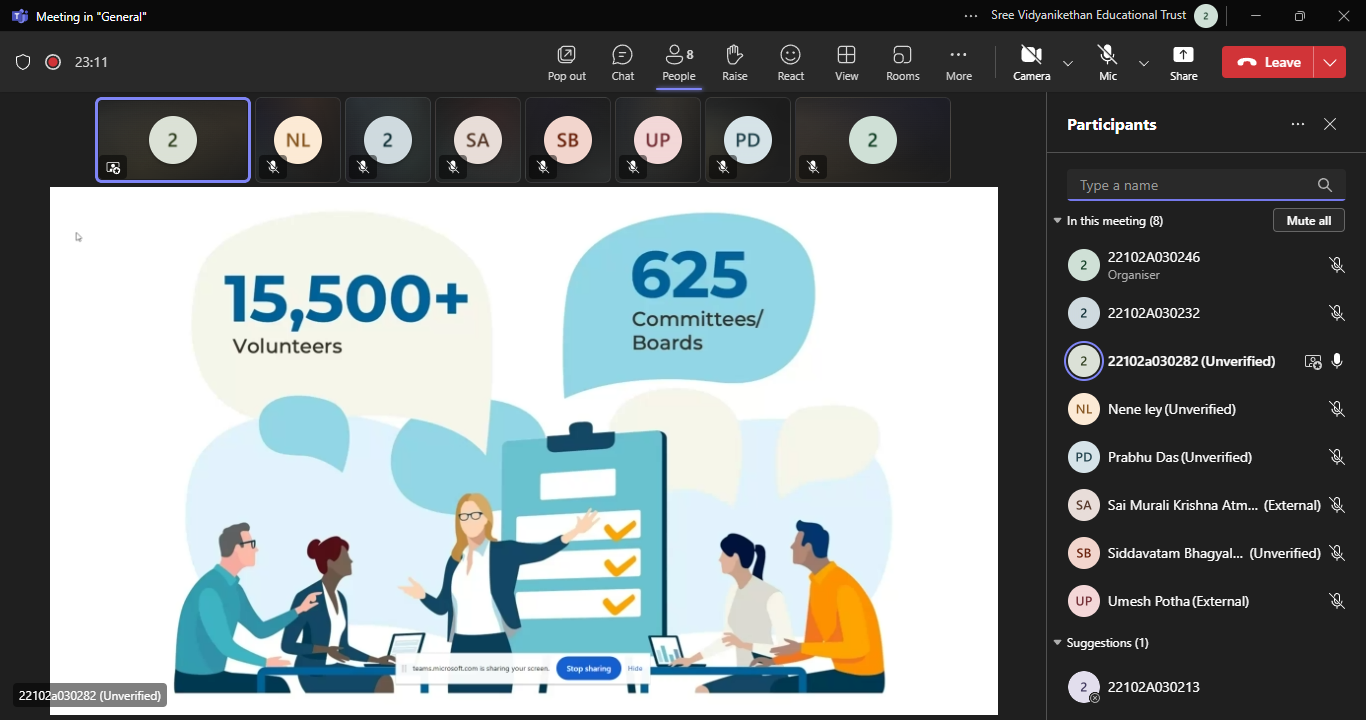Toggle the People panel tab
The image size is (1366, 720).
[678, 62]
